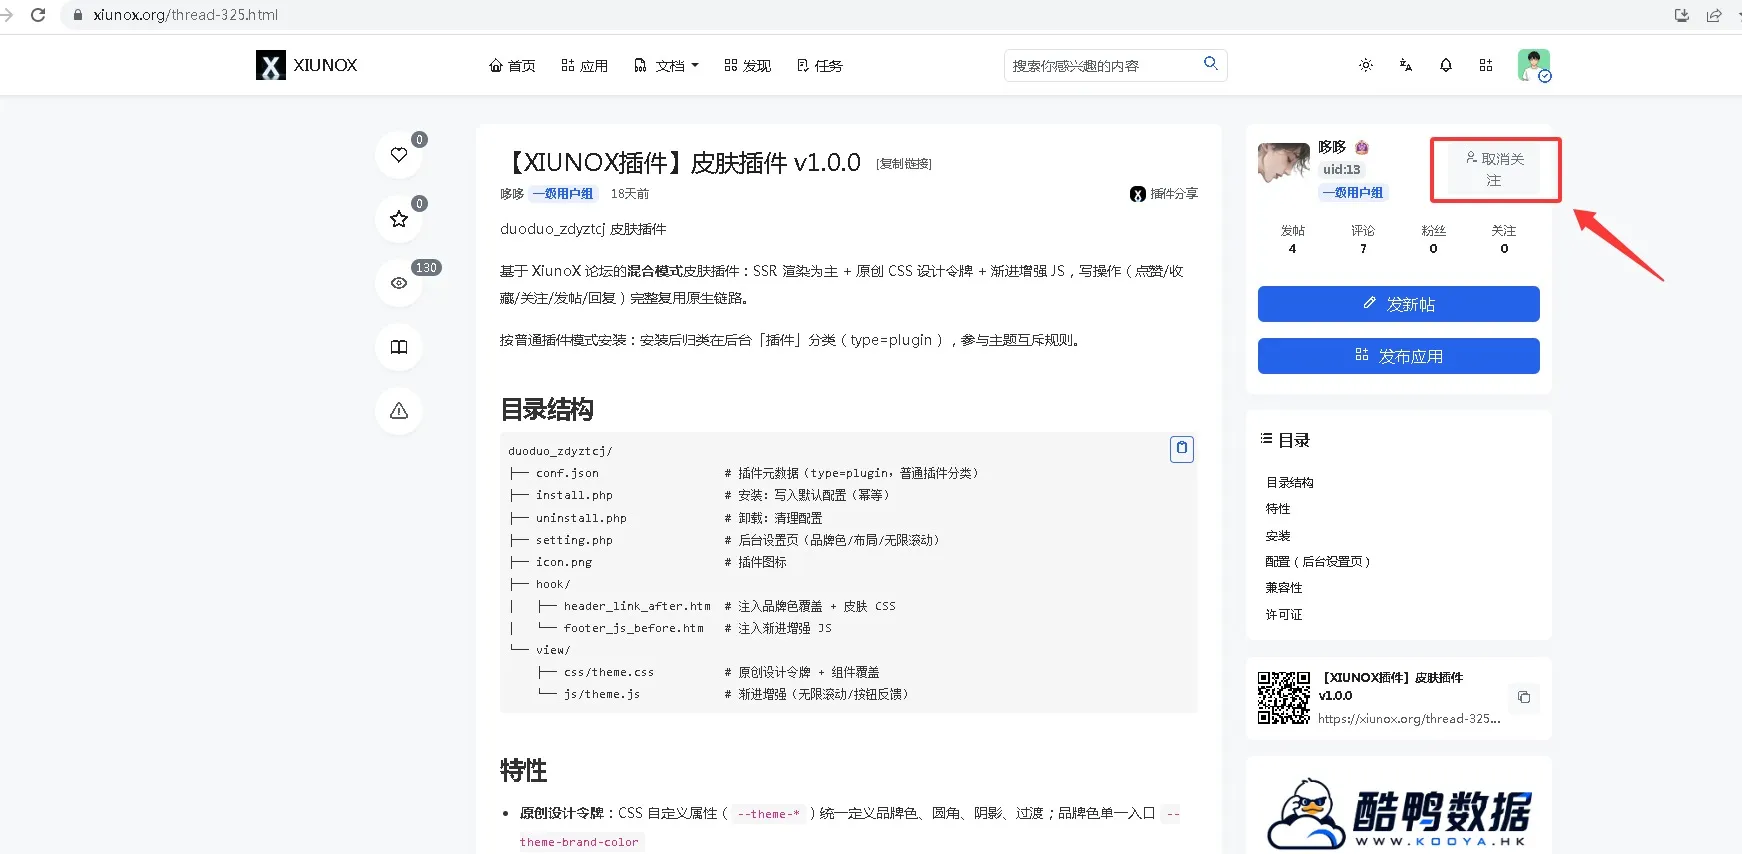Jump to 兼容性 in table of contents
Viewport: 1742px width, 854px height.
point(1284,588)
